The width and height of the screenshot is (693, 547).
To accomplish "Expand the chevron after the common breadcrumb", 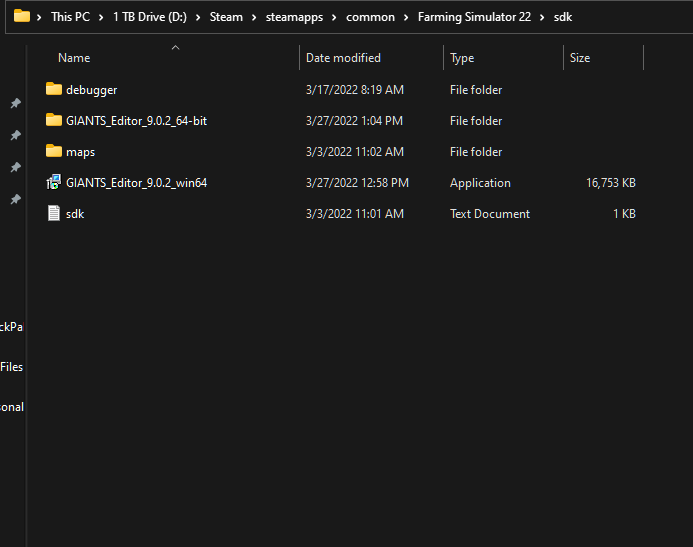I will click(x=406, y=17).
